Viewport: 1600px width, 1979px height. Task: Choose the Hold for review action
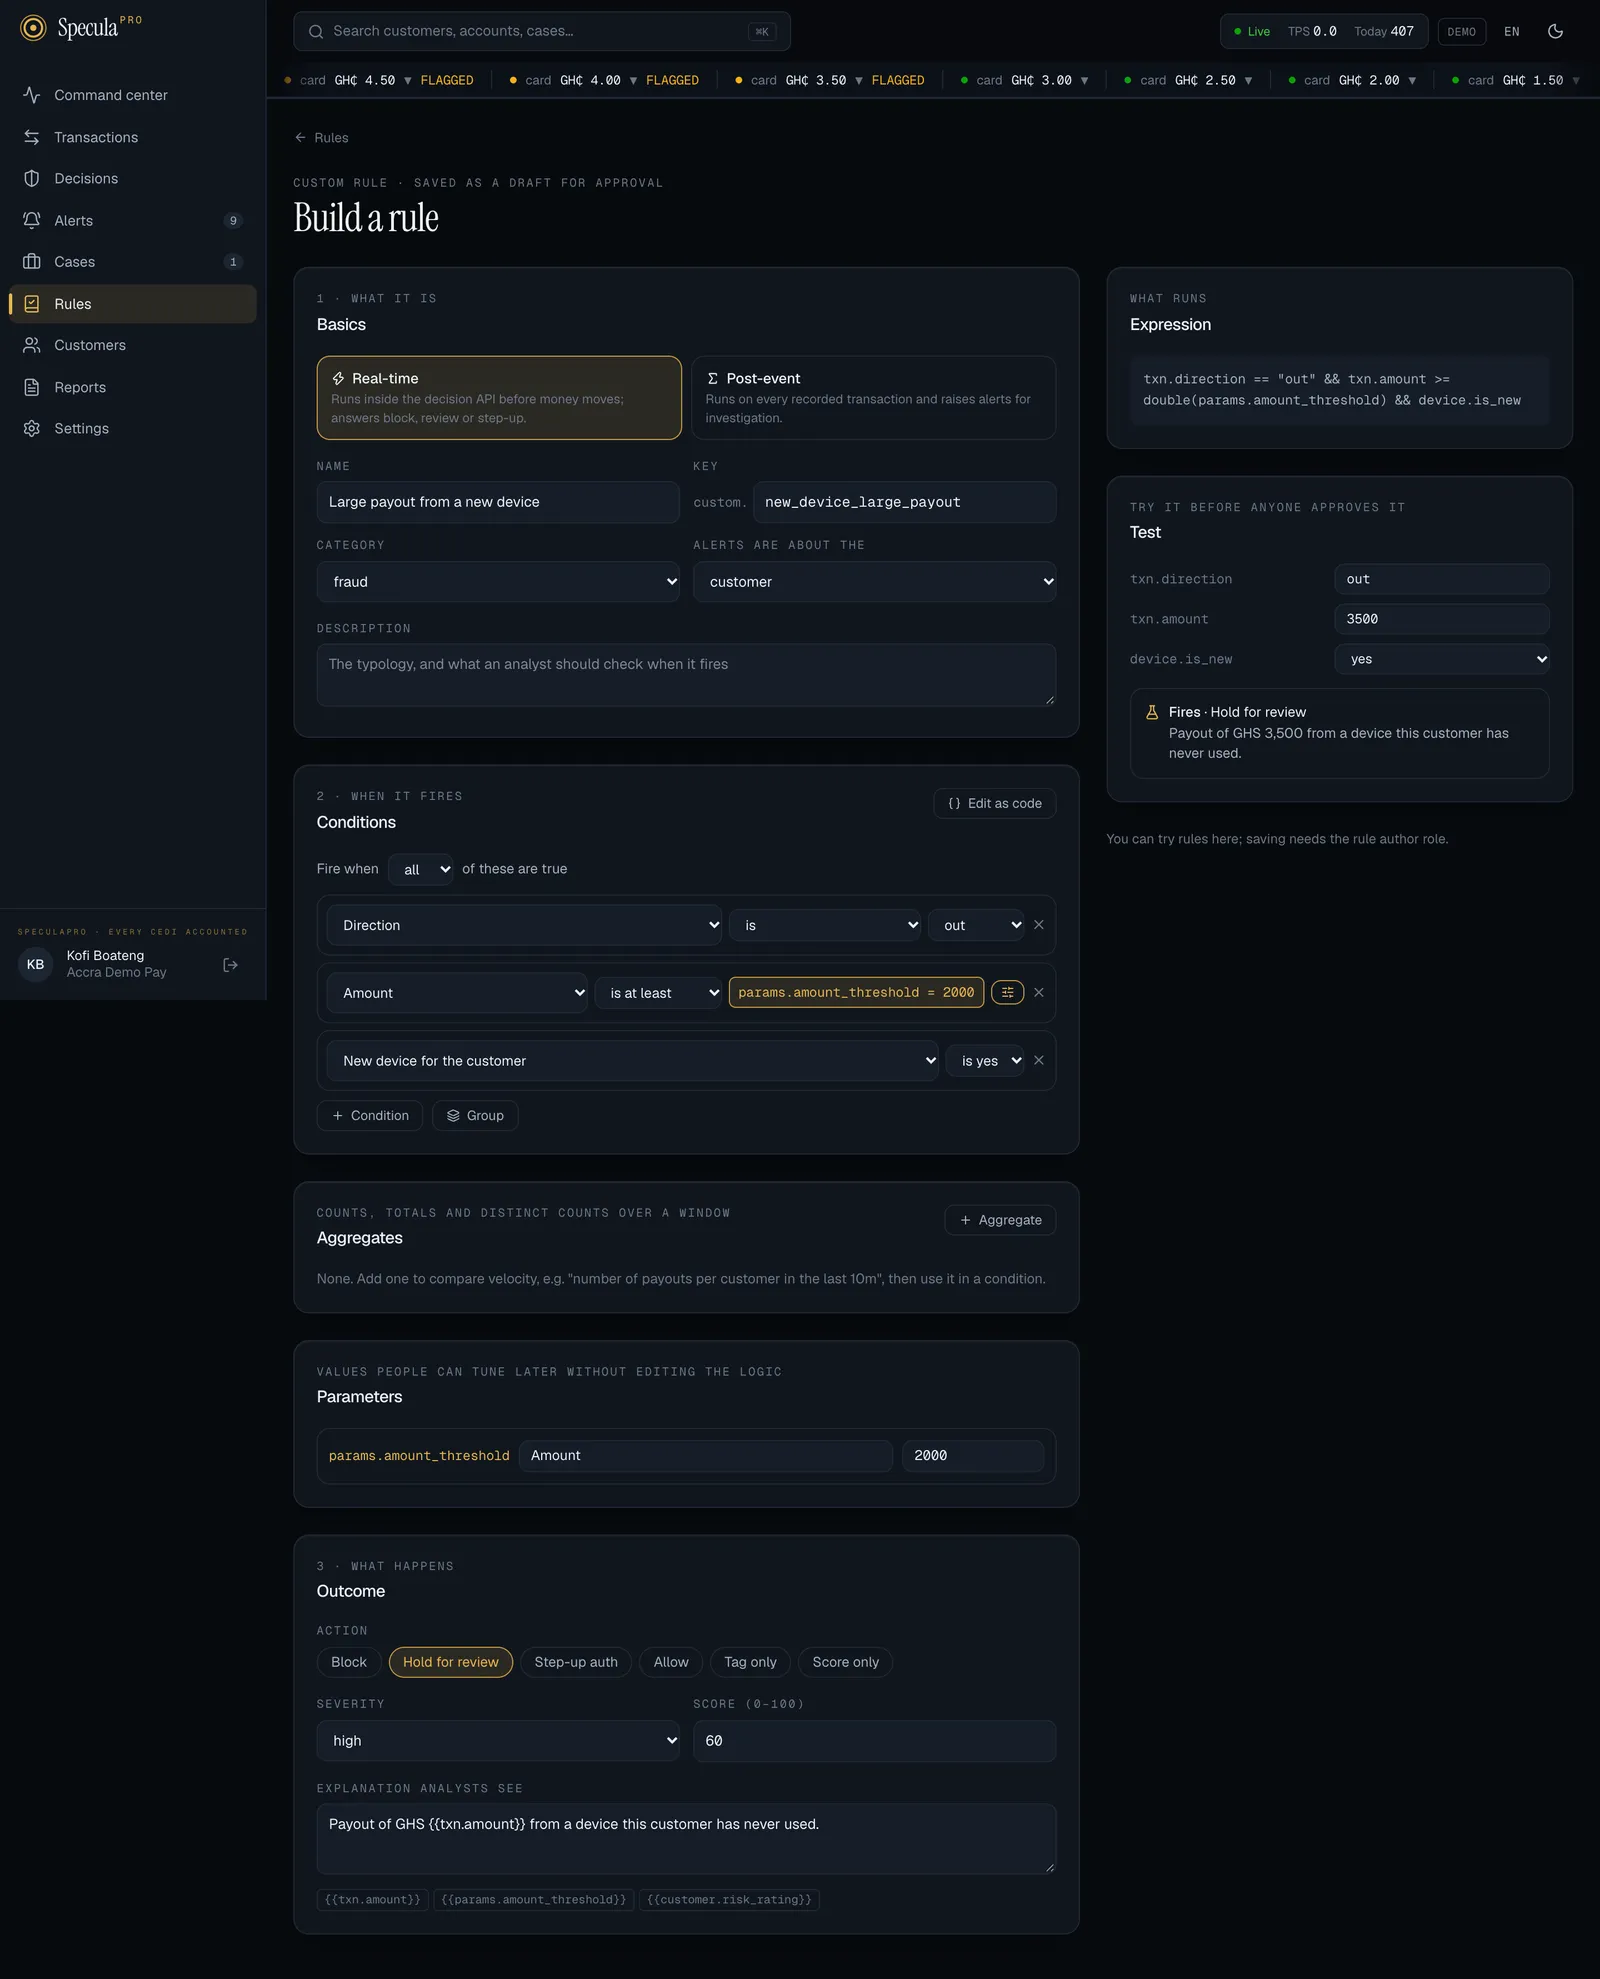click(x=451, y=1662)
